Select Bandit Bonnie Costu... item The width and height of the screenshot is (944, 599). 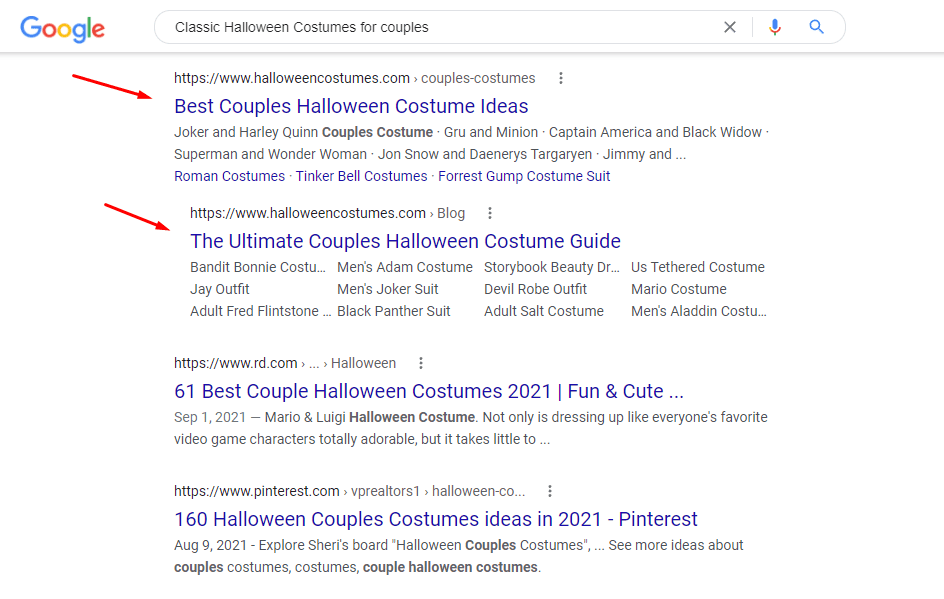pyautogui.click(x=258, y=267)
